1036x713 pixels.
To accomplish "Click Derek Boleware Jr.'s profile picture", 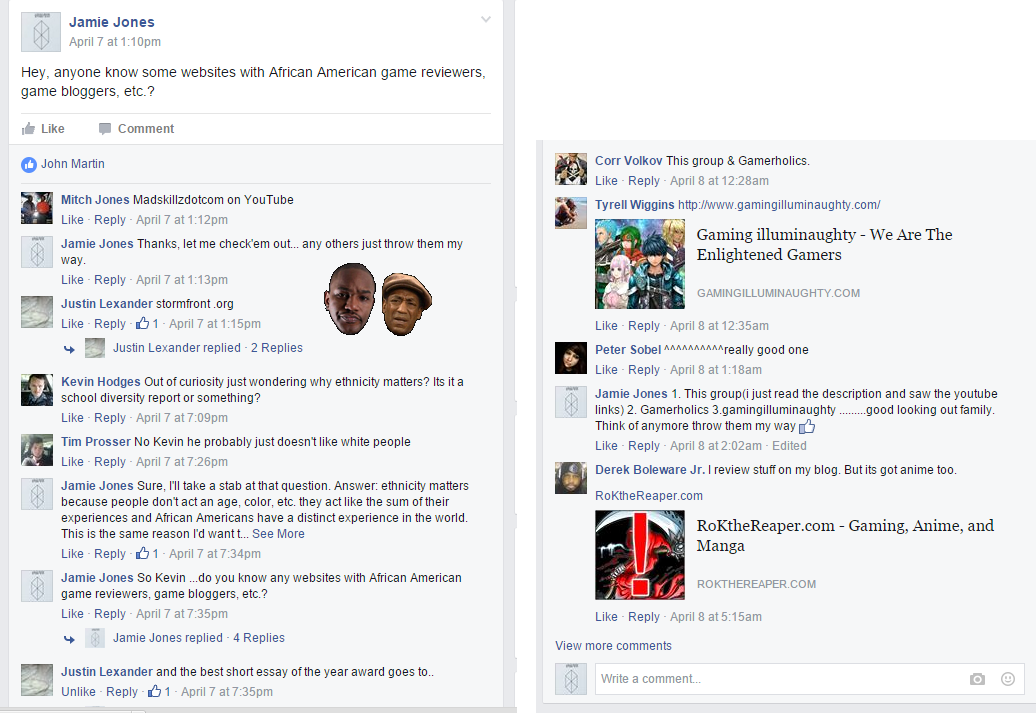I will (x=571, y=478).
